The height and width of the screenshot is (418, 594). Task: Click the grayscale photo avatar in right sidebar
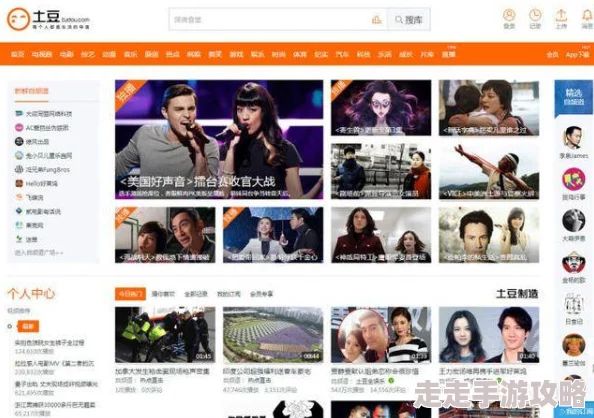574,220
